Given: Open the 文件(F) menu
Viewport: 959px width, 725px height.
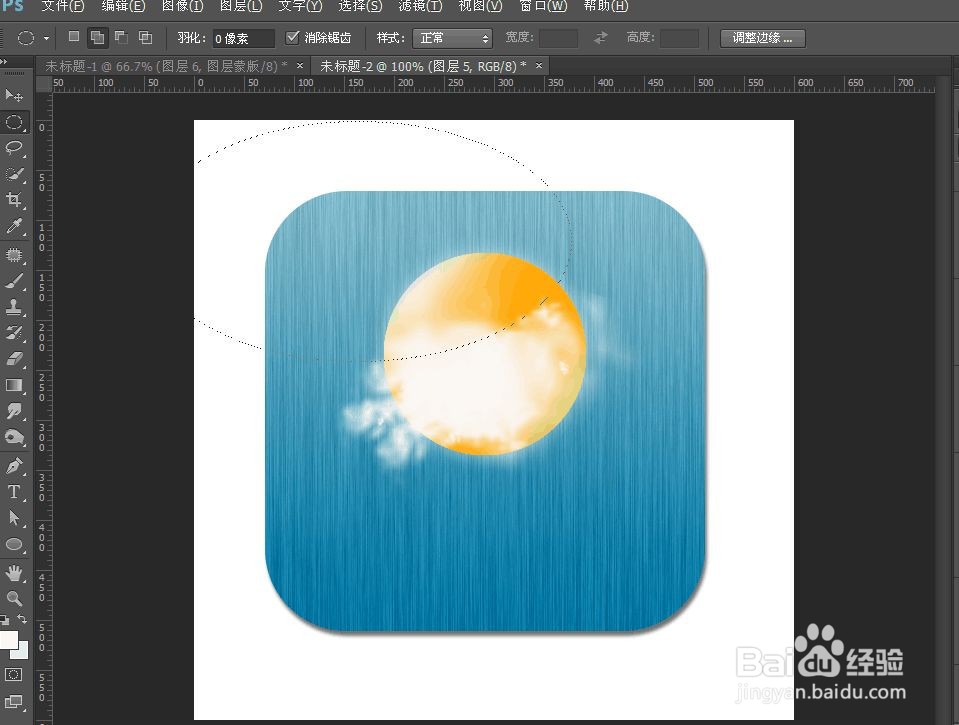Looking at the screenshot, I should tap(62, 6).
